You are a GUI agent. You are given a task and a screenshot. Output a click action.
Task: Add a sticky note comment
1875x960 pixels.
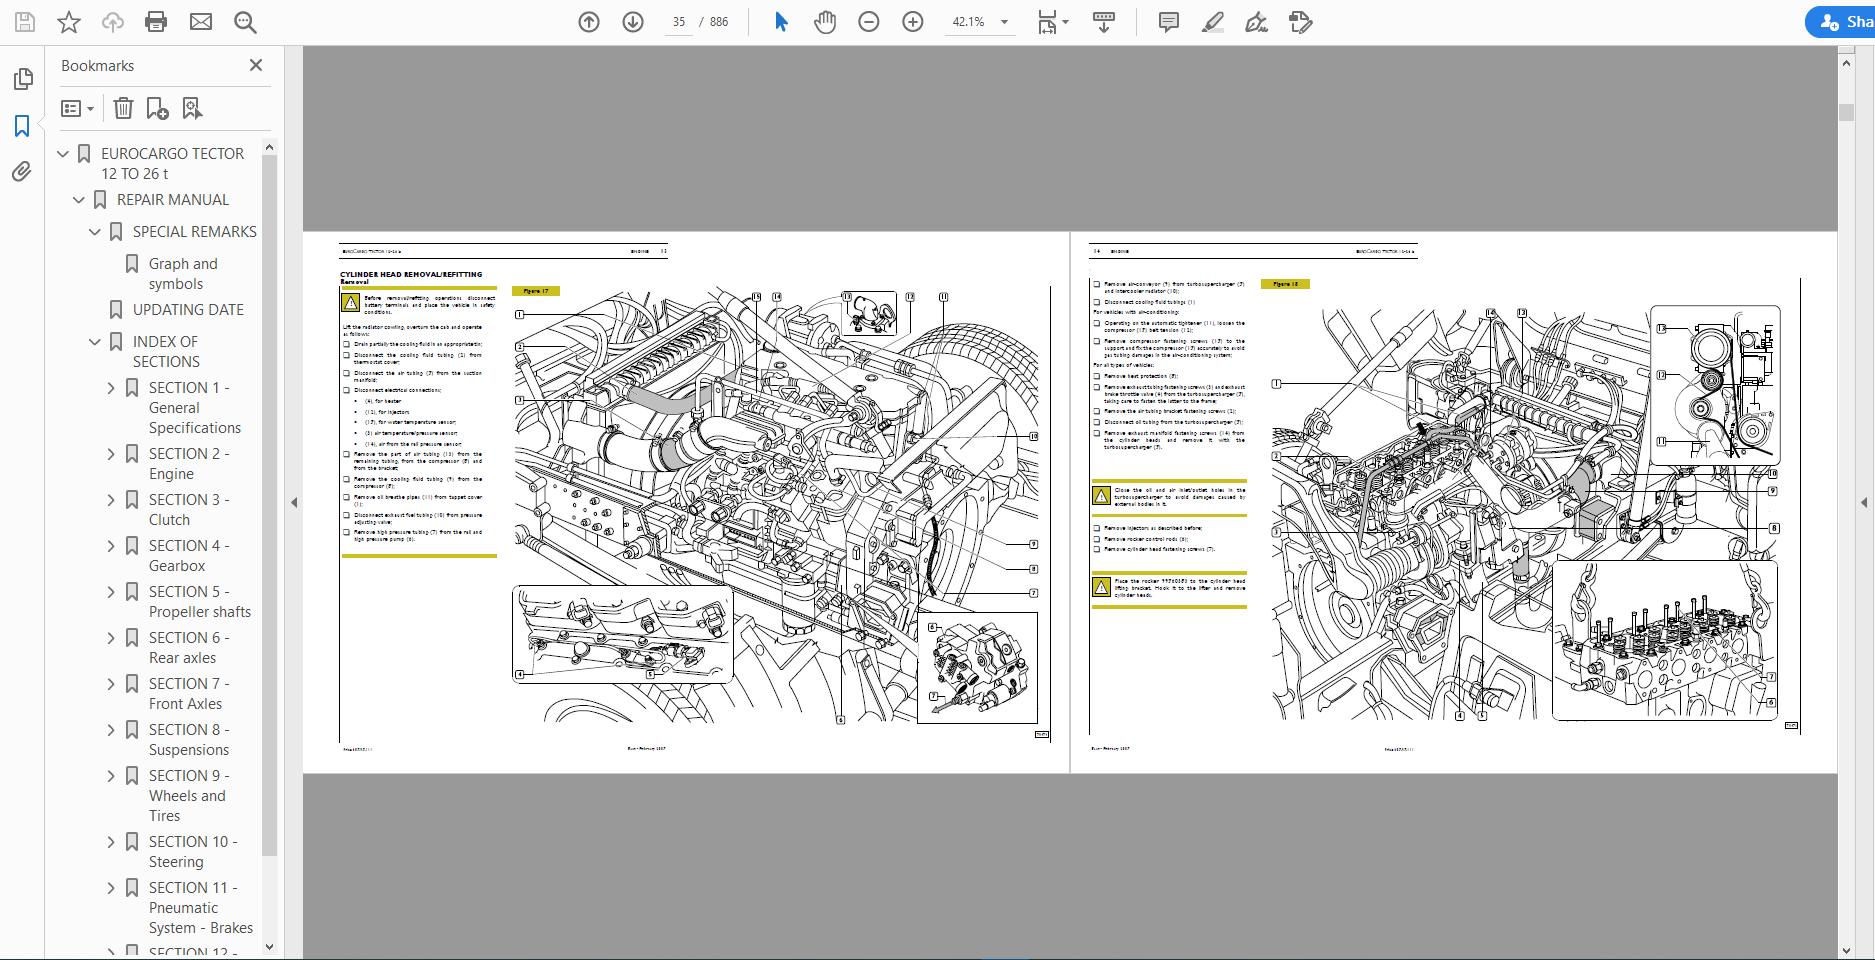click(x=1168, y=21)
